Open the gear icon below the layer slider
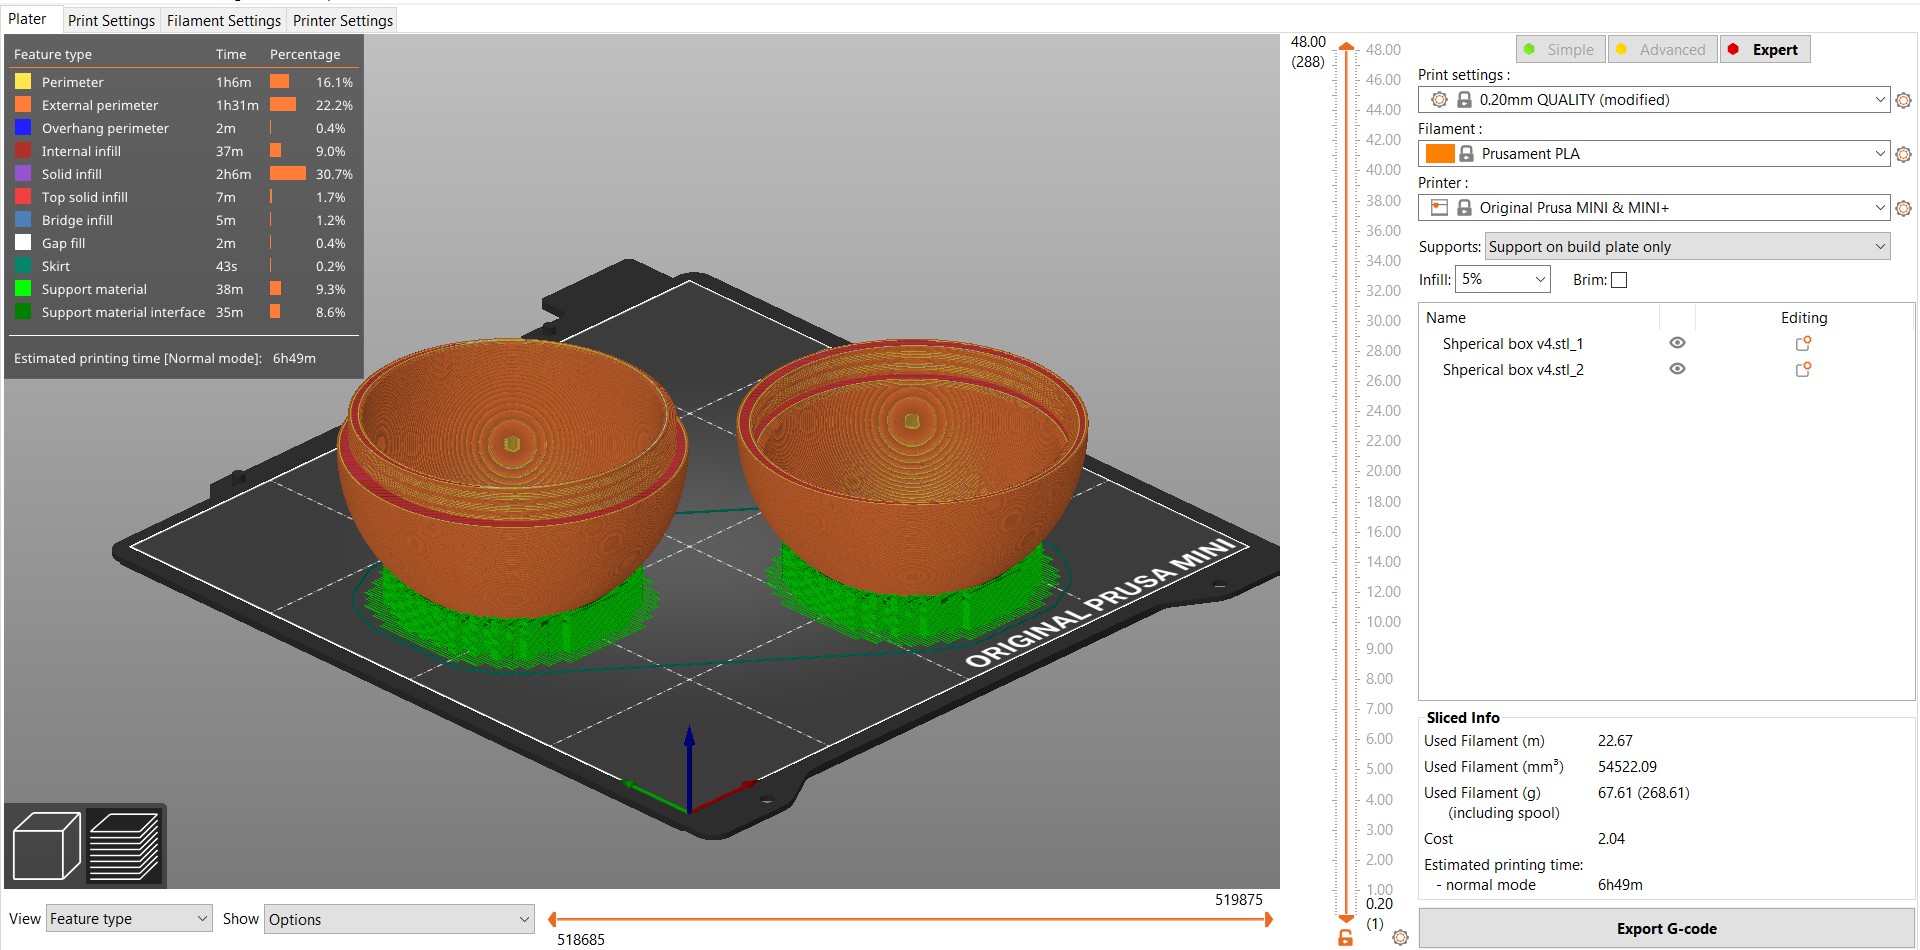Screen dimensions: 1920x950 (x=1400, y=938)
